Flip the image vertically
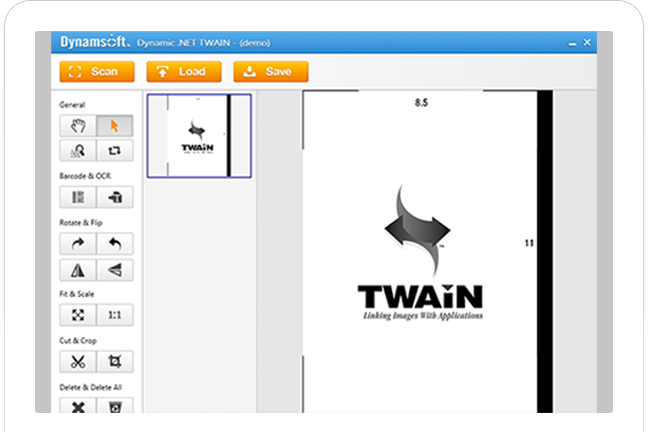648x432 pixels. [x=115, y=269]
